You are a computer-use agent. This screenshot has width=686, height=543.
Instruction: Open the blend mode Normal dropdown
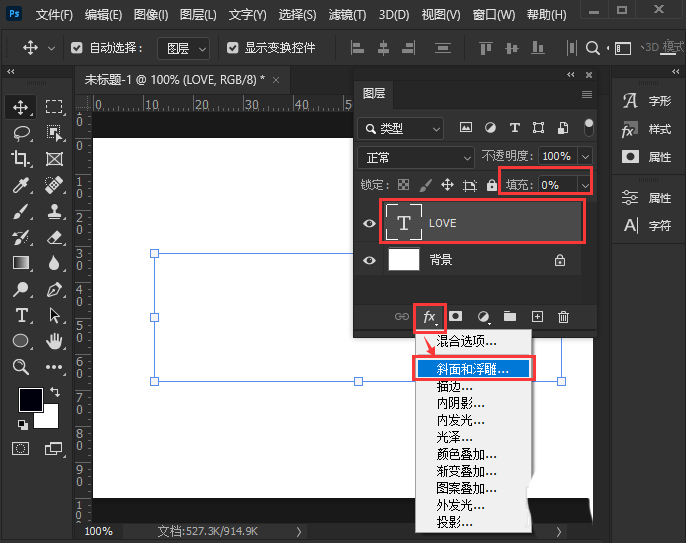tap(416, 158)
